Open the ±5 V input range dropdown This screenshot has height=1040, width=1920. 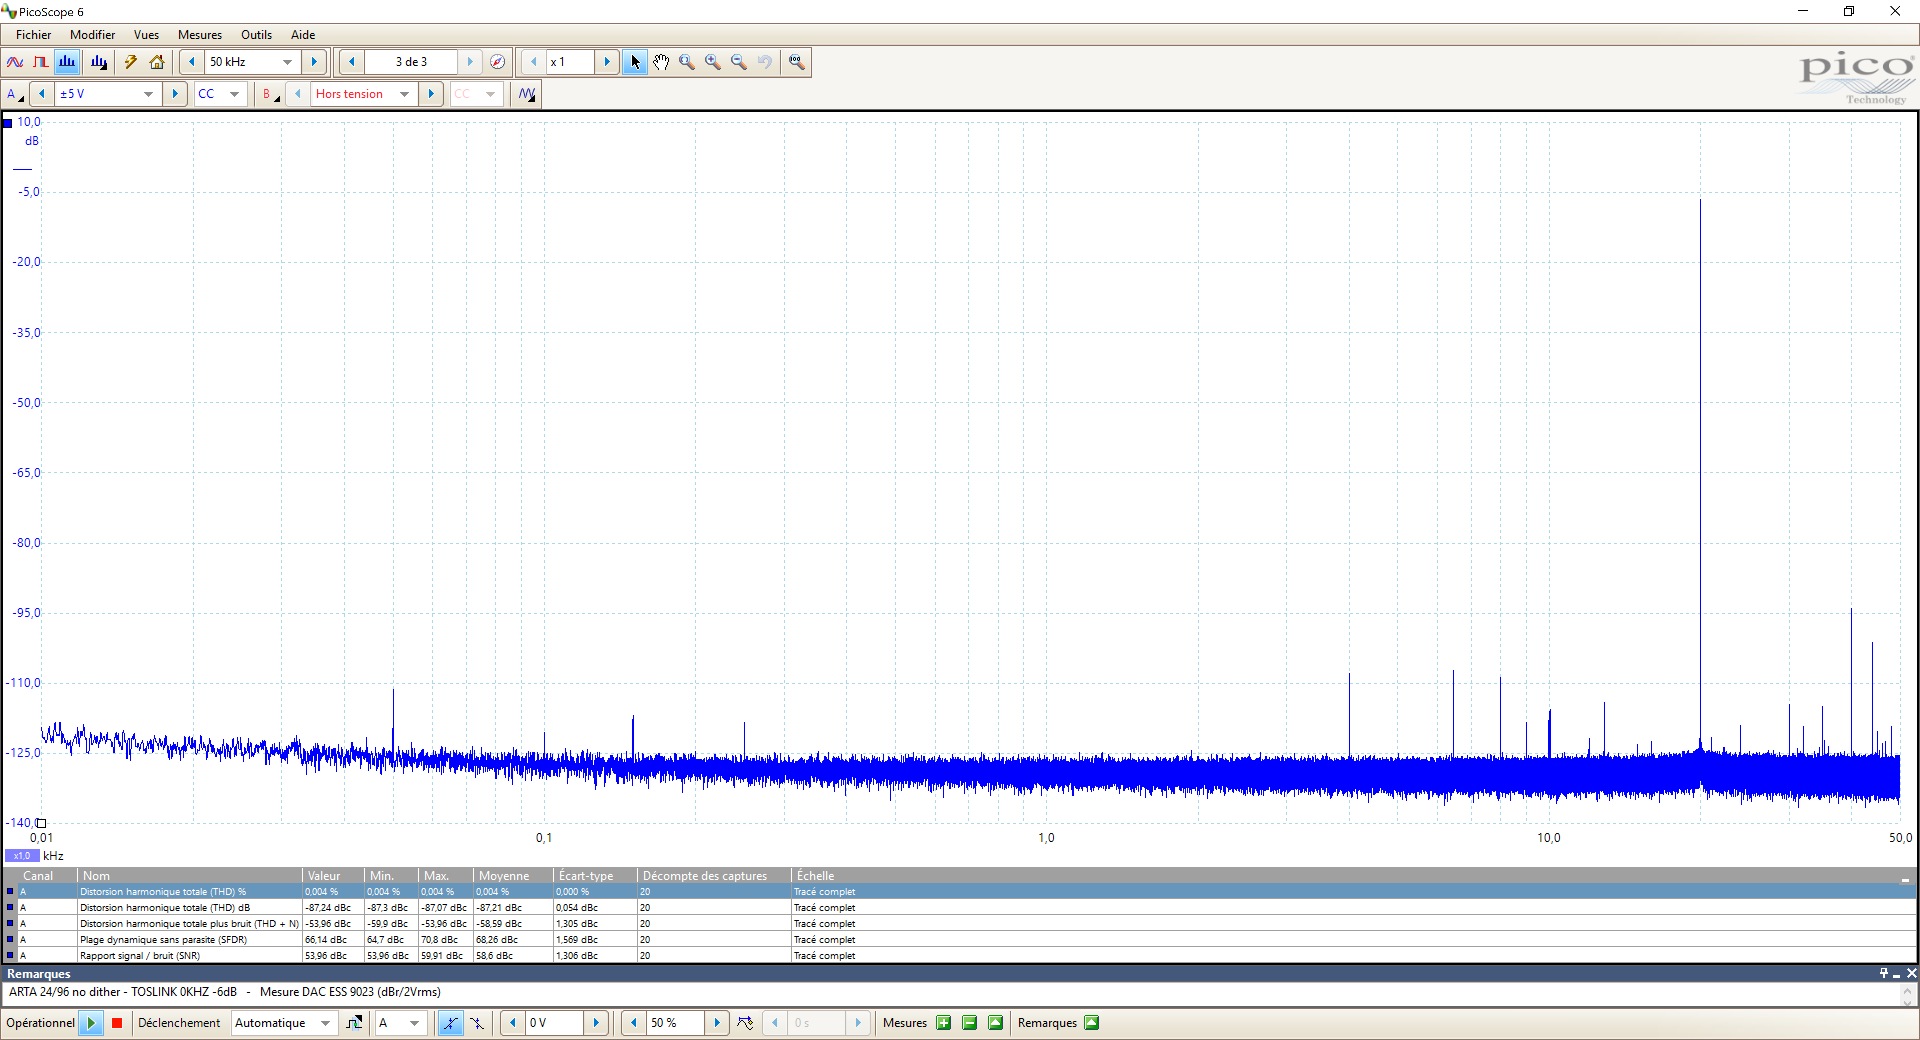pos(149,94)
